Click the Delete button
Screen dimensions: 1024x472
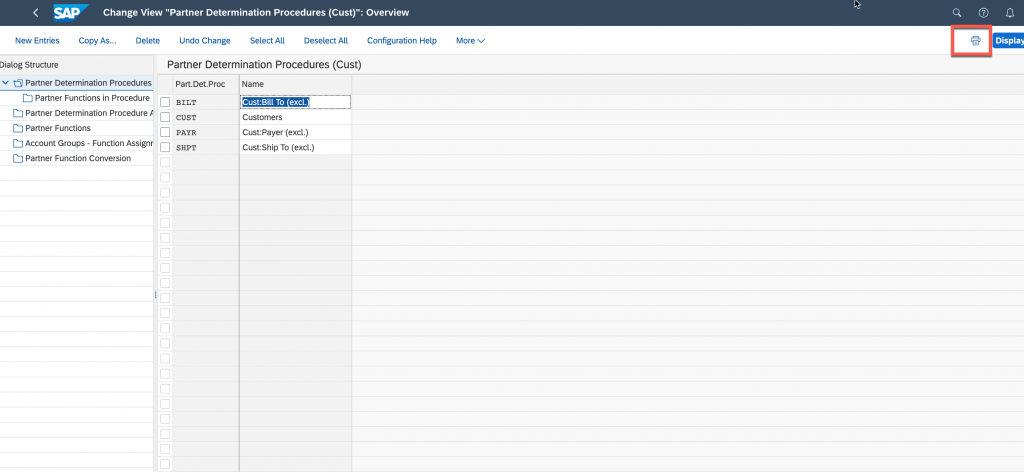click(148, 40)
